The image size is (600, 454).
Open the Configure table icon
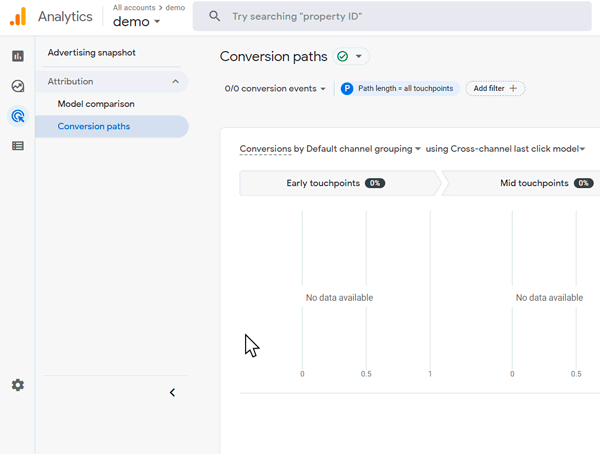point(17,146)
